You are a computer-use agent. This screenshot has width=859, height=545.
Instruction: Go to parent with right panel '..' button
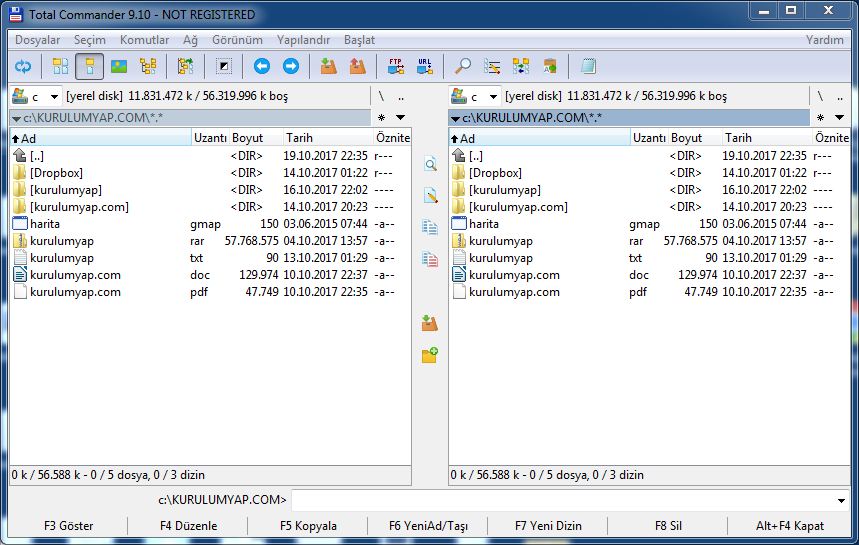(x=840, y=96)
